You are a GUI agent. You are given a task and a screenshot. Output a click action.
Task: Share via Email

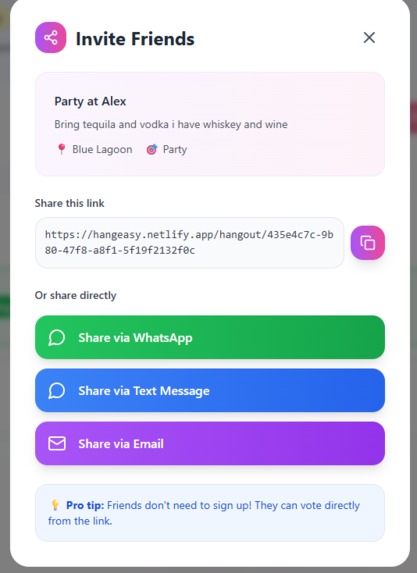210,443
